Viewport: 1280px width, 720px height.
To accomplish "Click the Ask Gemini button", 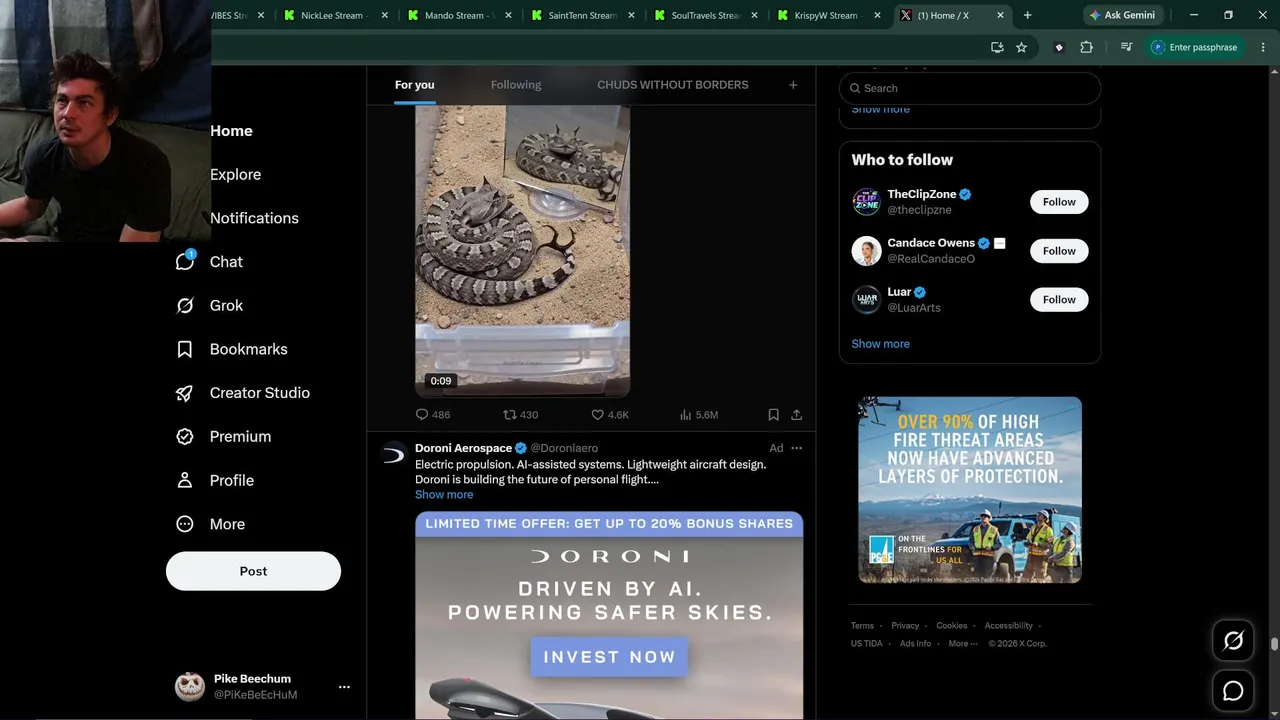I will click(1121, 15).
